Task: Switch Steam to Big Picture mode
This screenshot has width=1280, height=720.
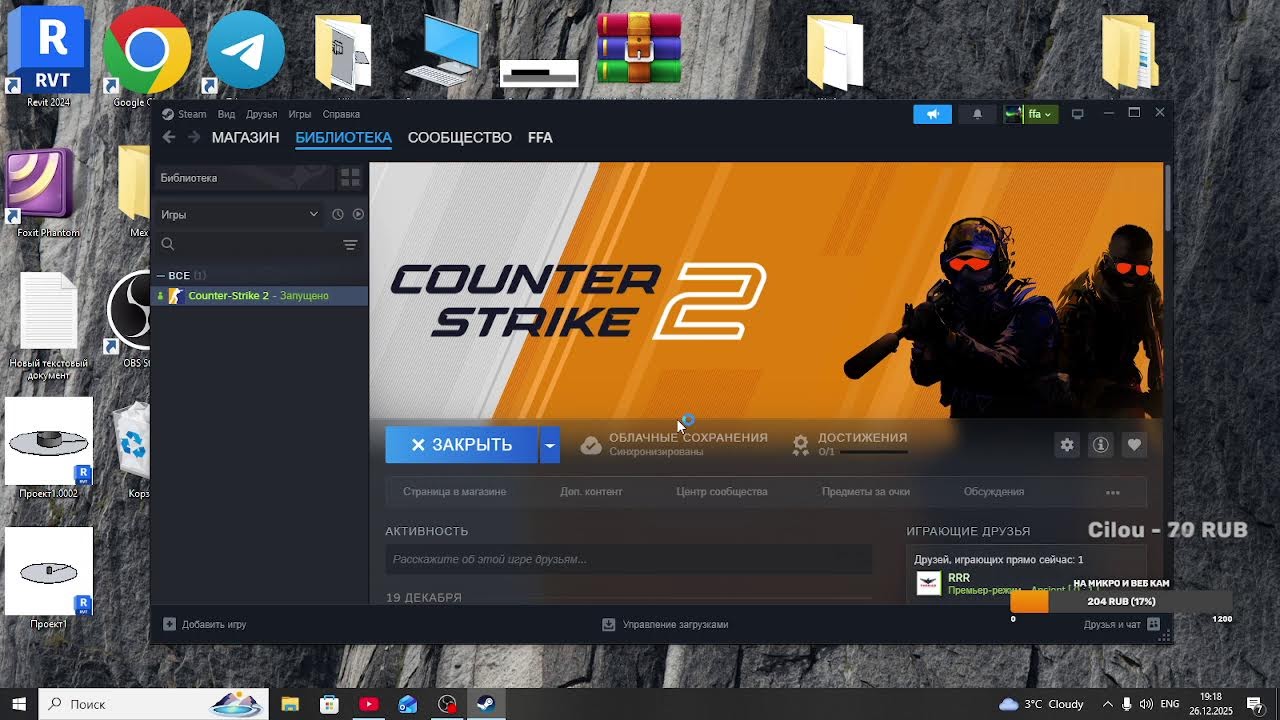Action: coord(1077,114)
